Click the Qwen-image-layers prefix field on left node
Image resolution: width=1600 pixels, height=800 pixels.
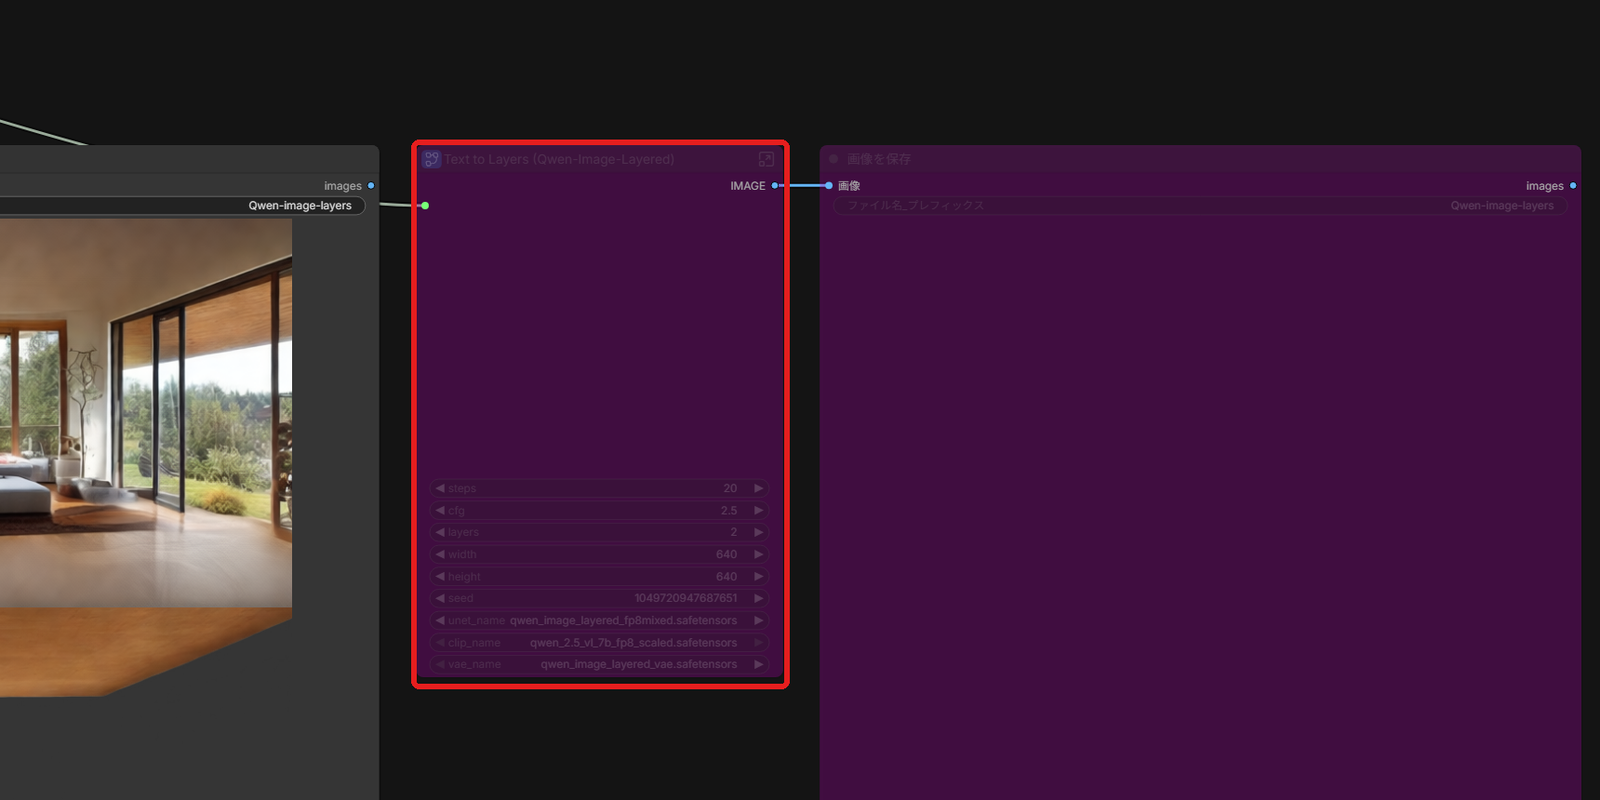[x=183, y=206]
